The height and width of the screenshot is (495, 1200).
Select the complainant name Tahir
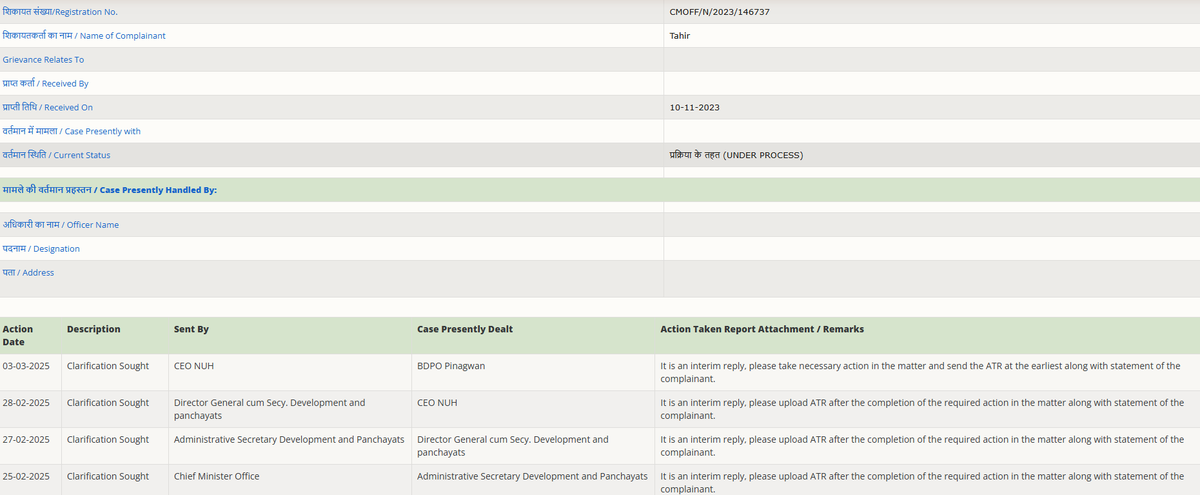point(680,36)
